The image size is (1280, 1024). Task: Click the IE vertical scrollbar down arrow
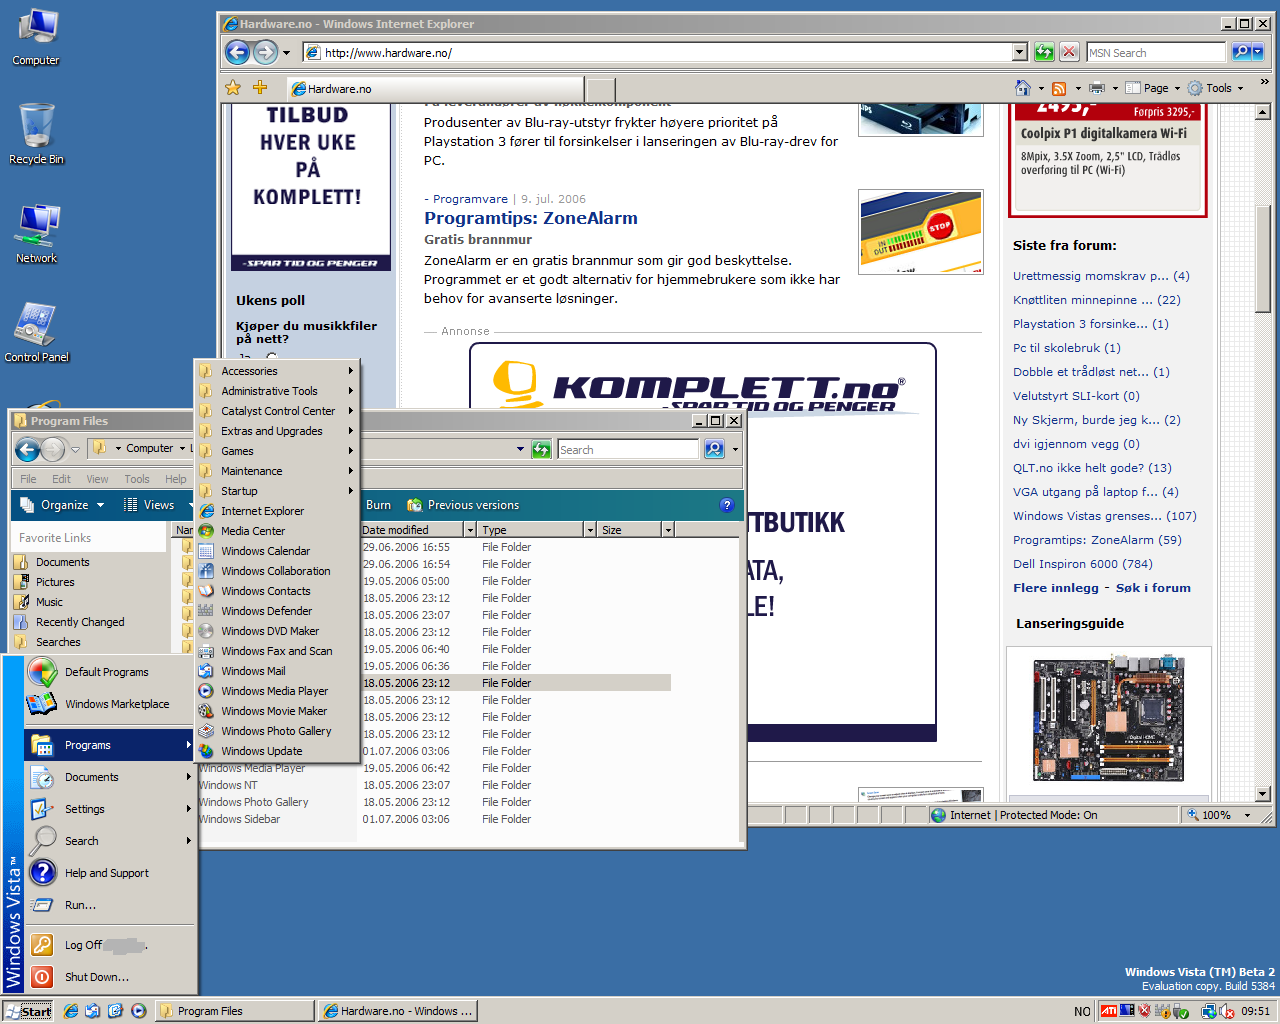[x=1262, y=794]
